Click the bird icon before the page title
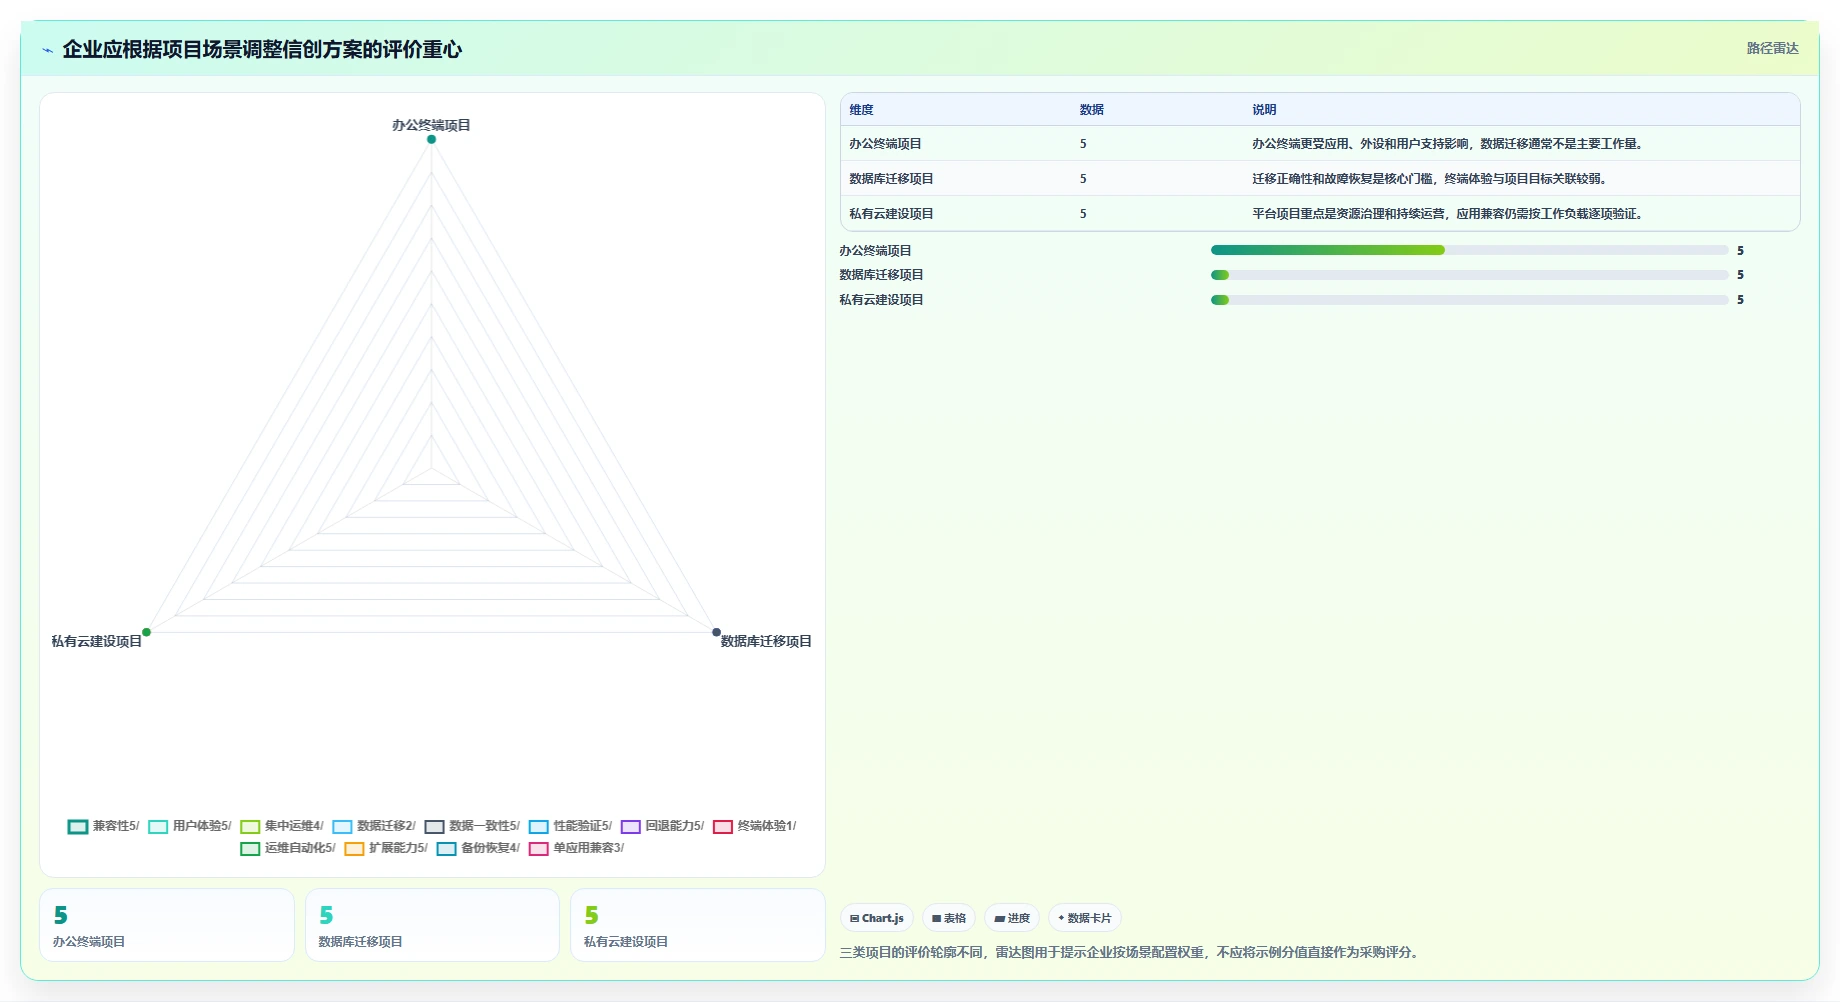Image resolution: width=1840 pixels, height=1002 pixels. tap(47, 50)
